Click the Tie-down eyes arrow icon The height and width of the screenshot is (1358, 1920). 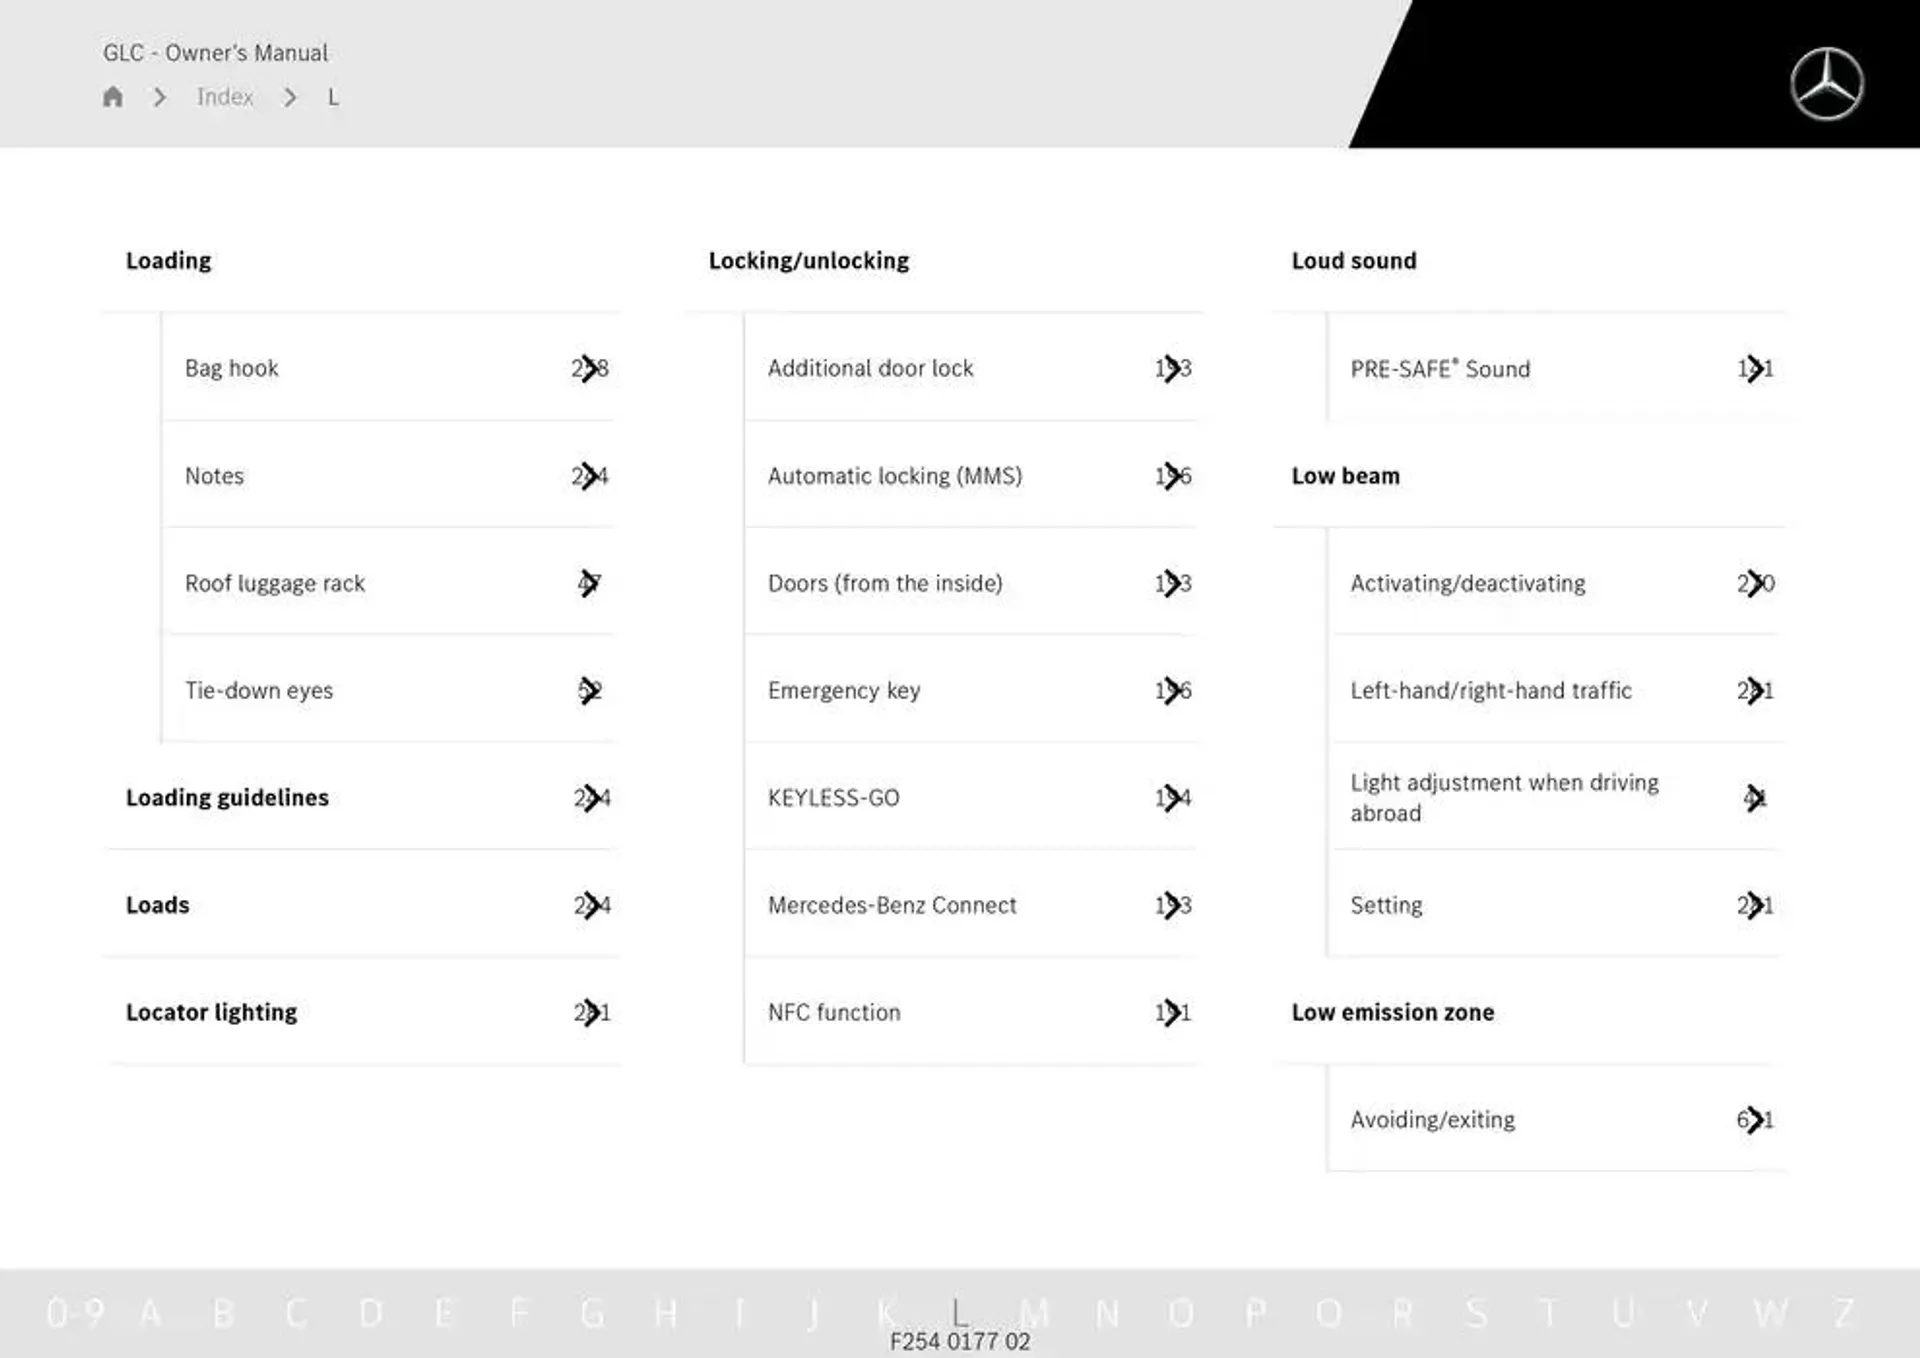[x=589, y=689]
